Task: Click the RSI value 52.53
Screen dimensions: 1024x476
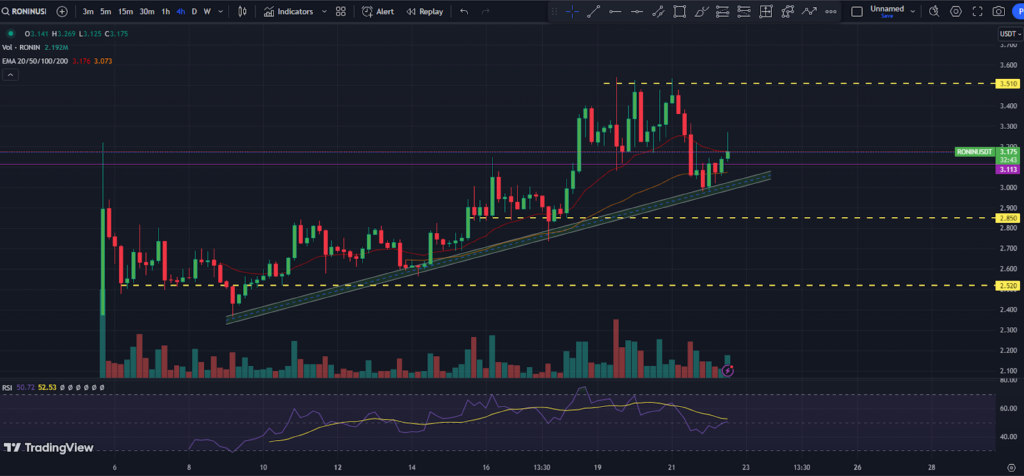Action: tap(47, 387)
